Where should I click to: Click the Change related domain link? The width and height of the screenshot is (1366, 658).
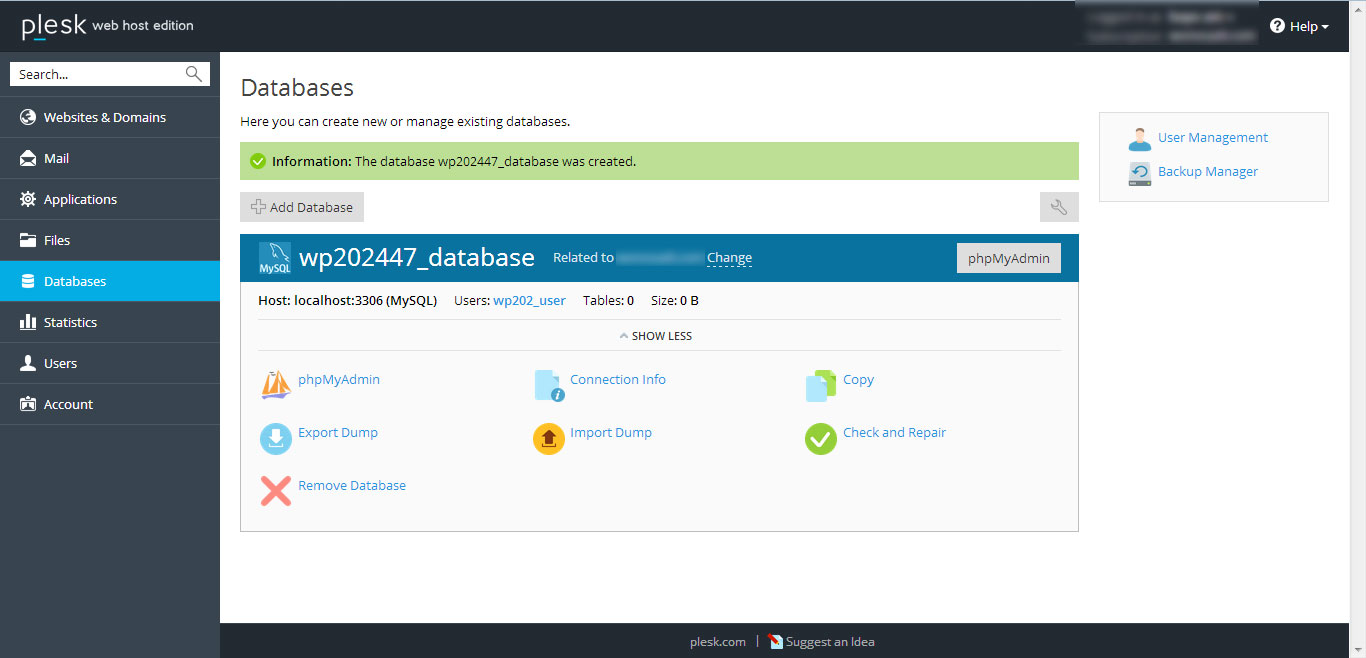click(x=729, y=258)
